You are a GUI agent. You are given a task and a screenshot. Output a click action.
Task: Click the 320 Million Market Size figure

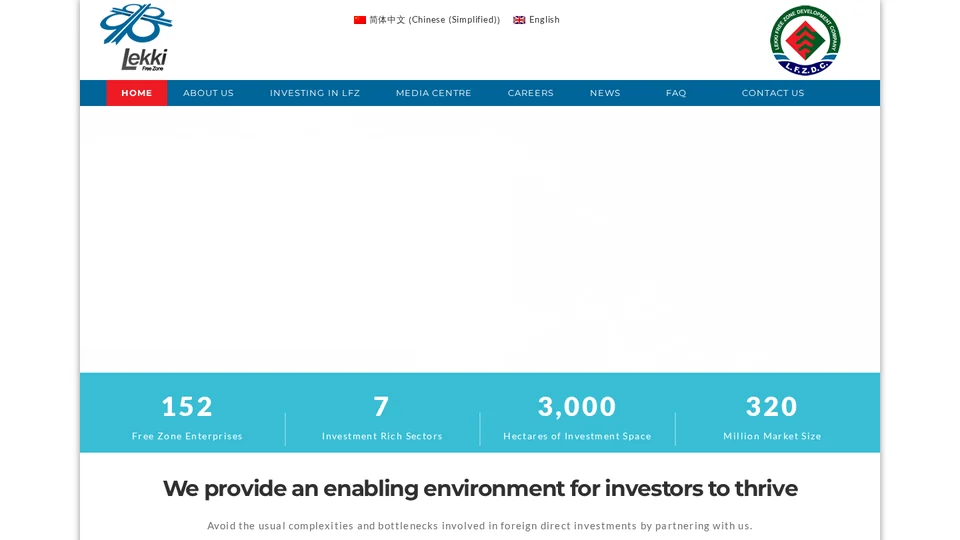coord(771,407)
